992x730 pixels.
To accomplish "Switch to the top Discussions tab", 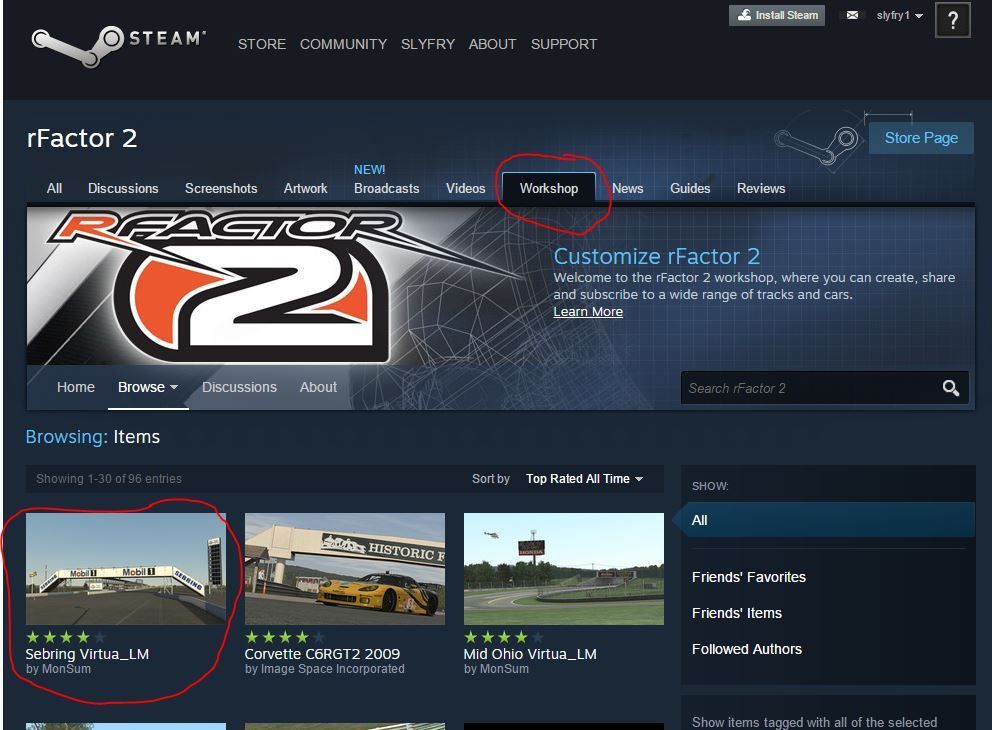I will (x=123, y=189).
